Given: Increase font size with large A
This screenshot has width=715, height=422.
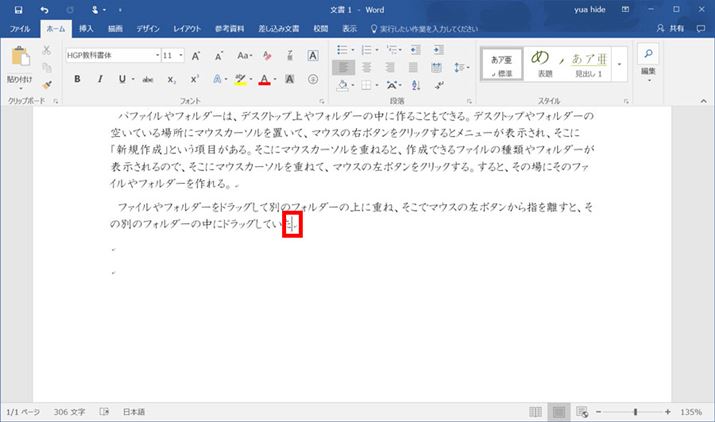Looking at the screenshot, I should (196, 56).
